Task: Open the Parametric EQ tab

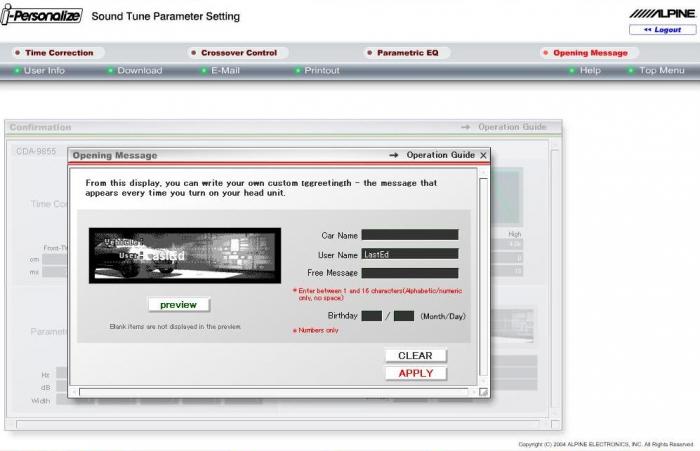Action: pyautogui.click(x=407, y=53)
